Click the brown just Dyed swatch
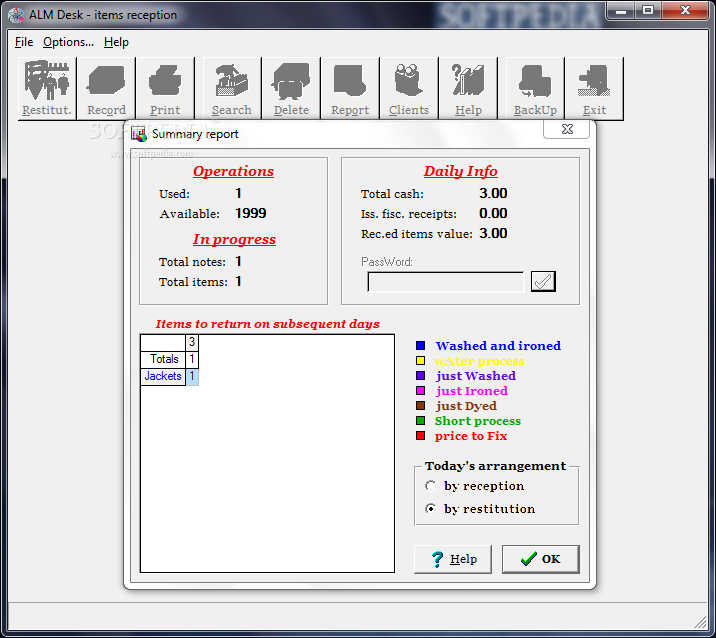 coord(421,406)
